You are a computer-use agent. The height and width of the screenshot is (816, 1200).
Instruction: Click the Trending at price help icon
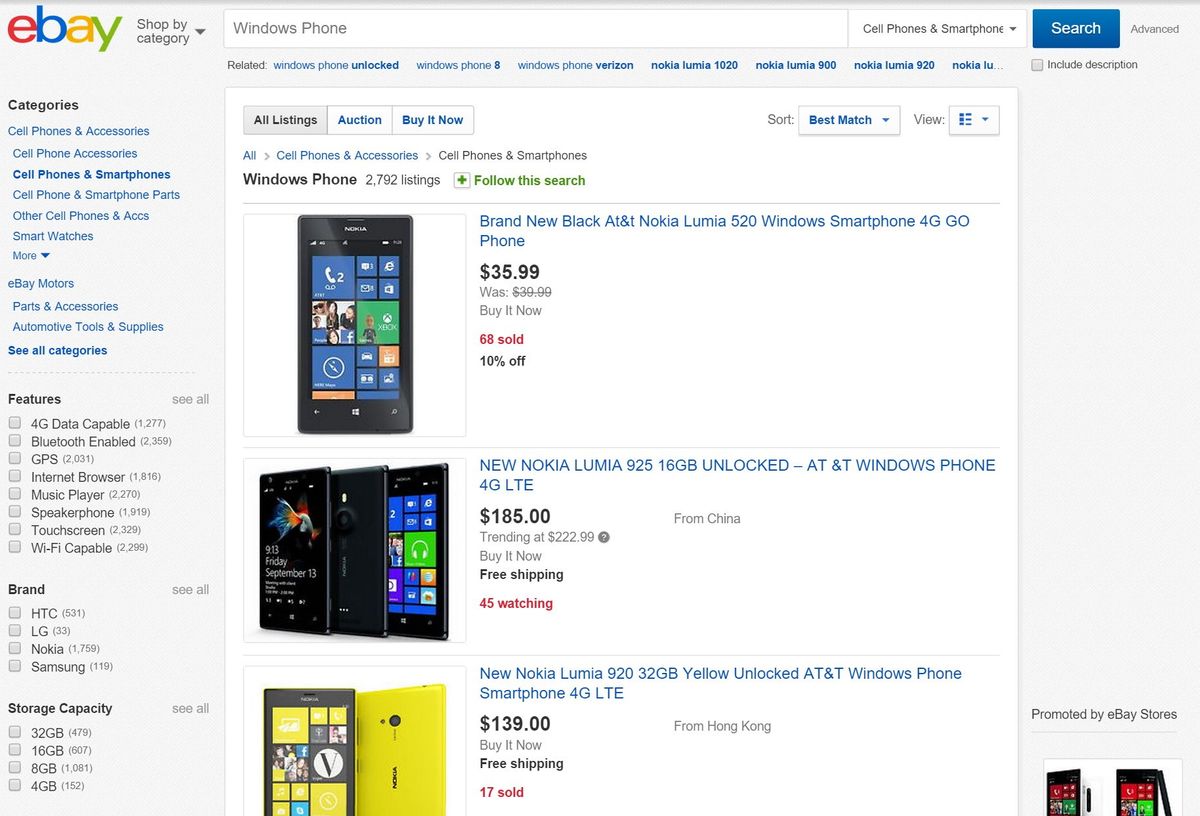tap(602, 536)
